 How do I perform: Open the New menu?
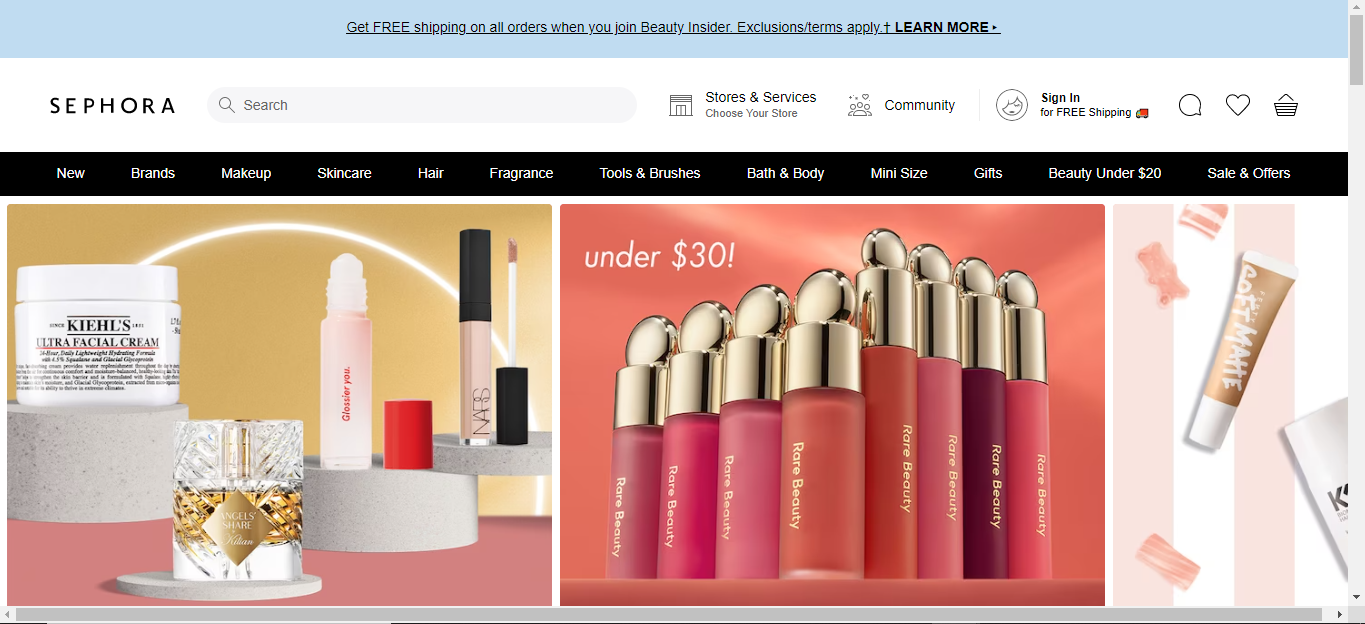(70, 173)
